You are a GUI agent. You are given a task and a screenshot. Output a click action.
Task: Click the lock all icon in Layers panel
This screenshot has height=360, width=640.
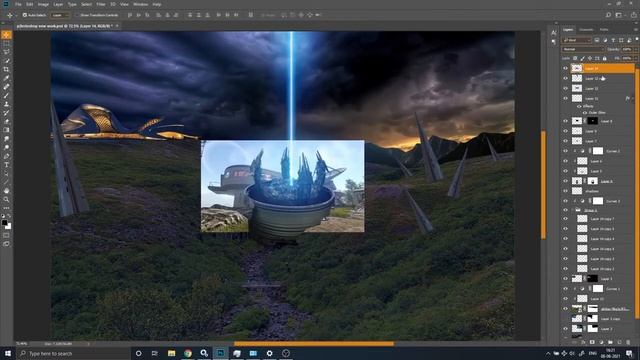604,58
